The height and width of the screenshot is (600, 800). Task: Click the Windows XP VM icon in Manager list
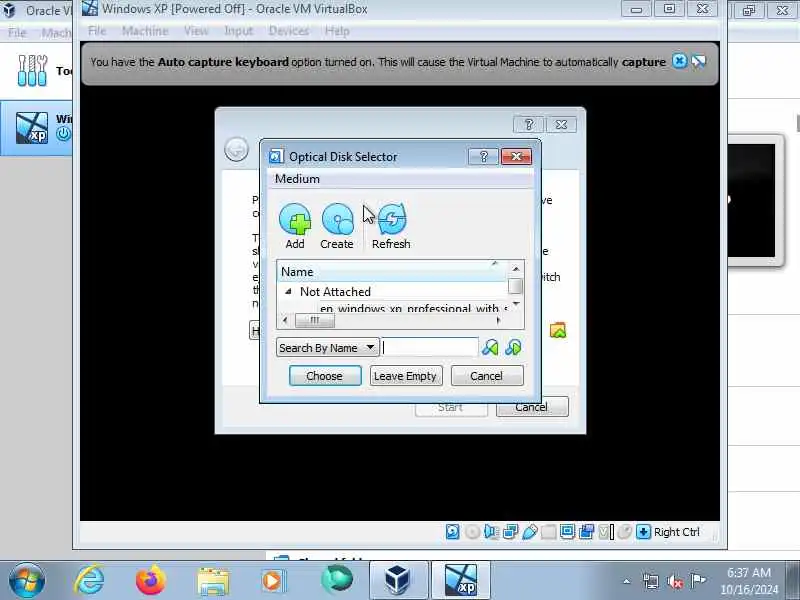tap(32, 128)
